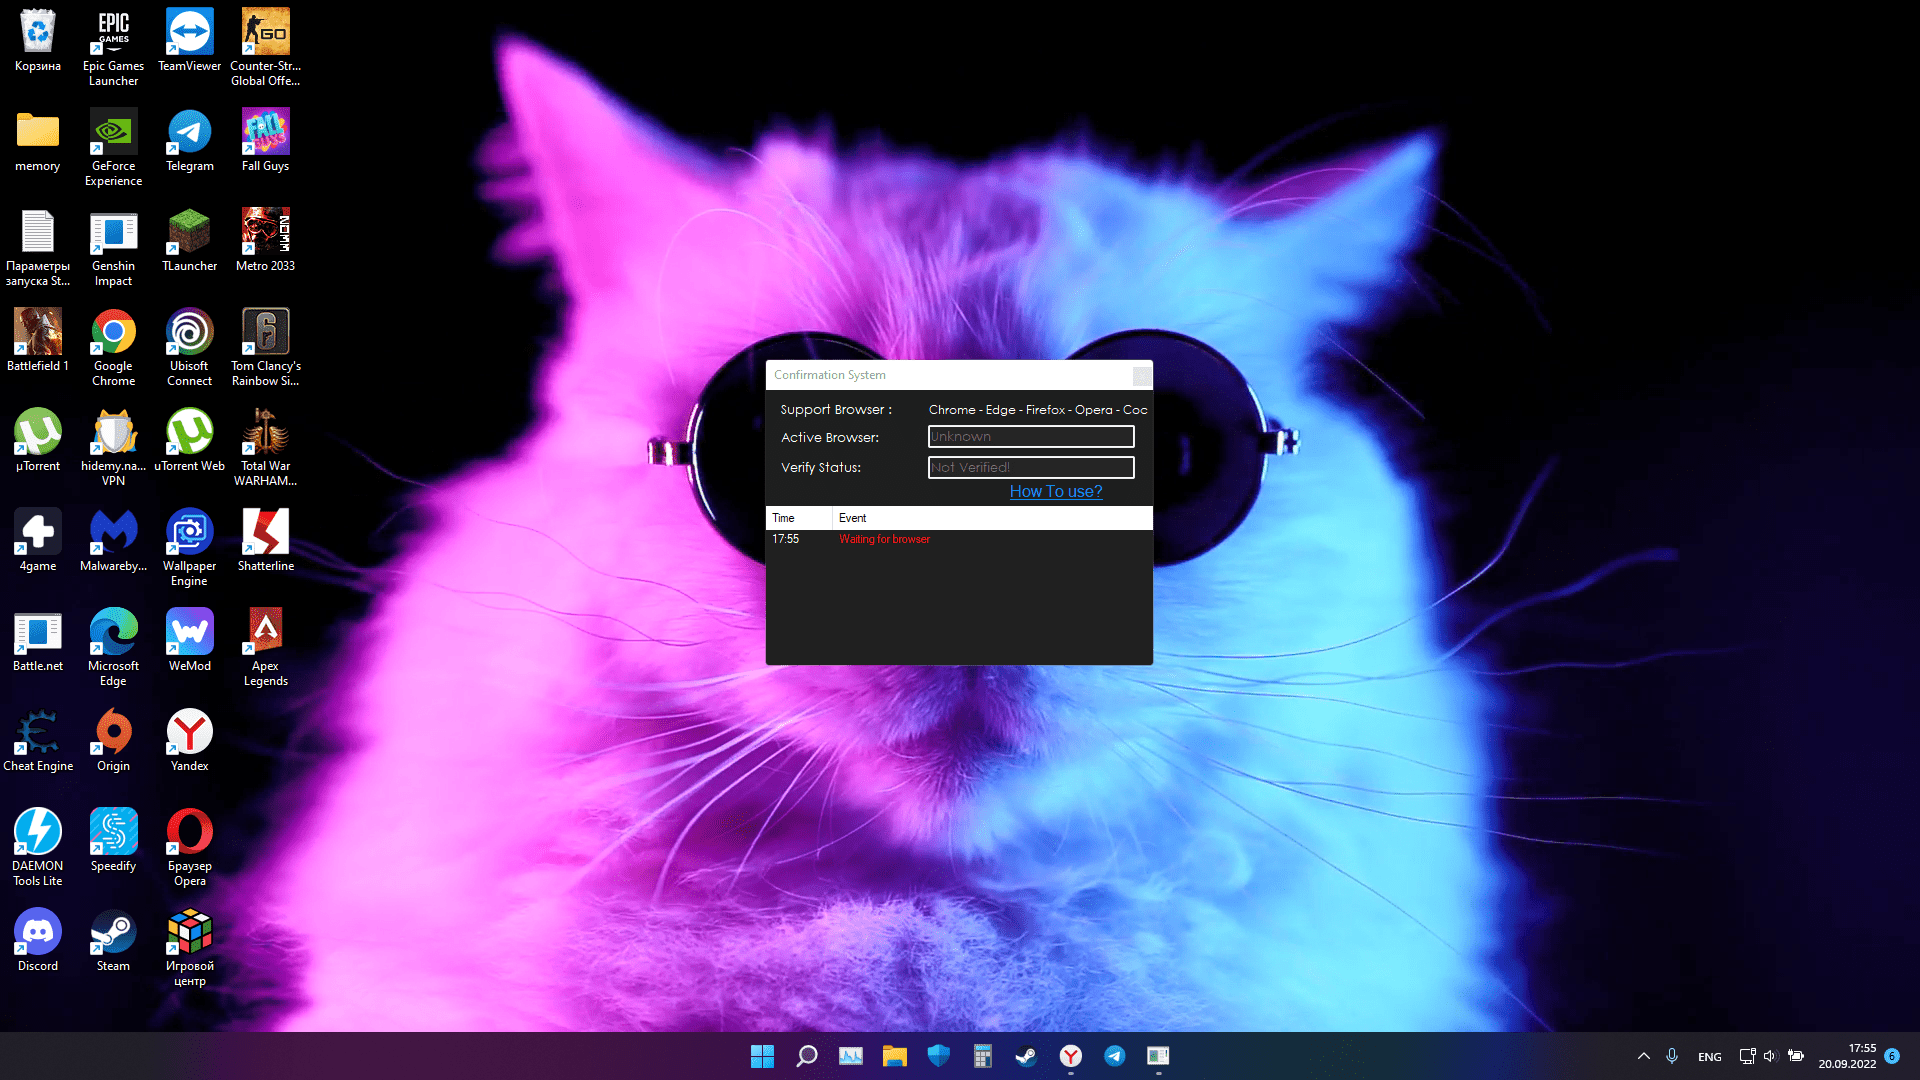Open the Windows Start menu
The height and width of the screenshot is (1080, 1920).
point(762,1056)
